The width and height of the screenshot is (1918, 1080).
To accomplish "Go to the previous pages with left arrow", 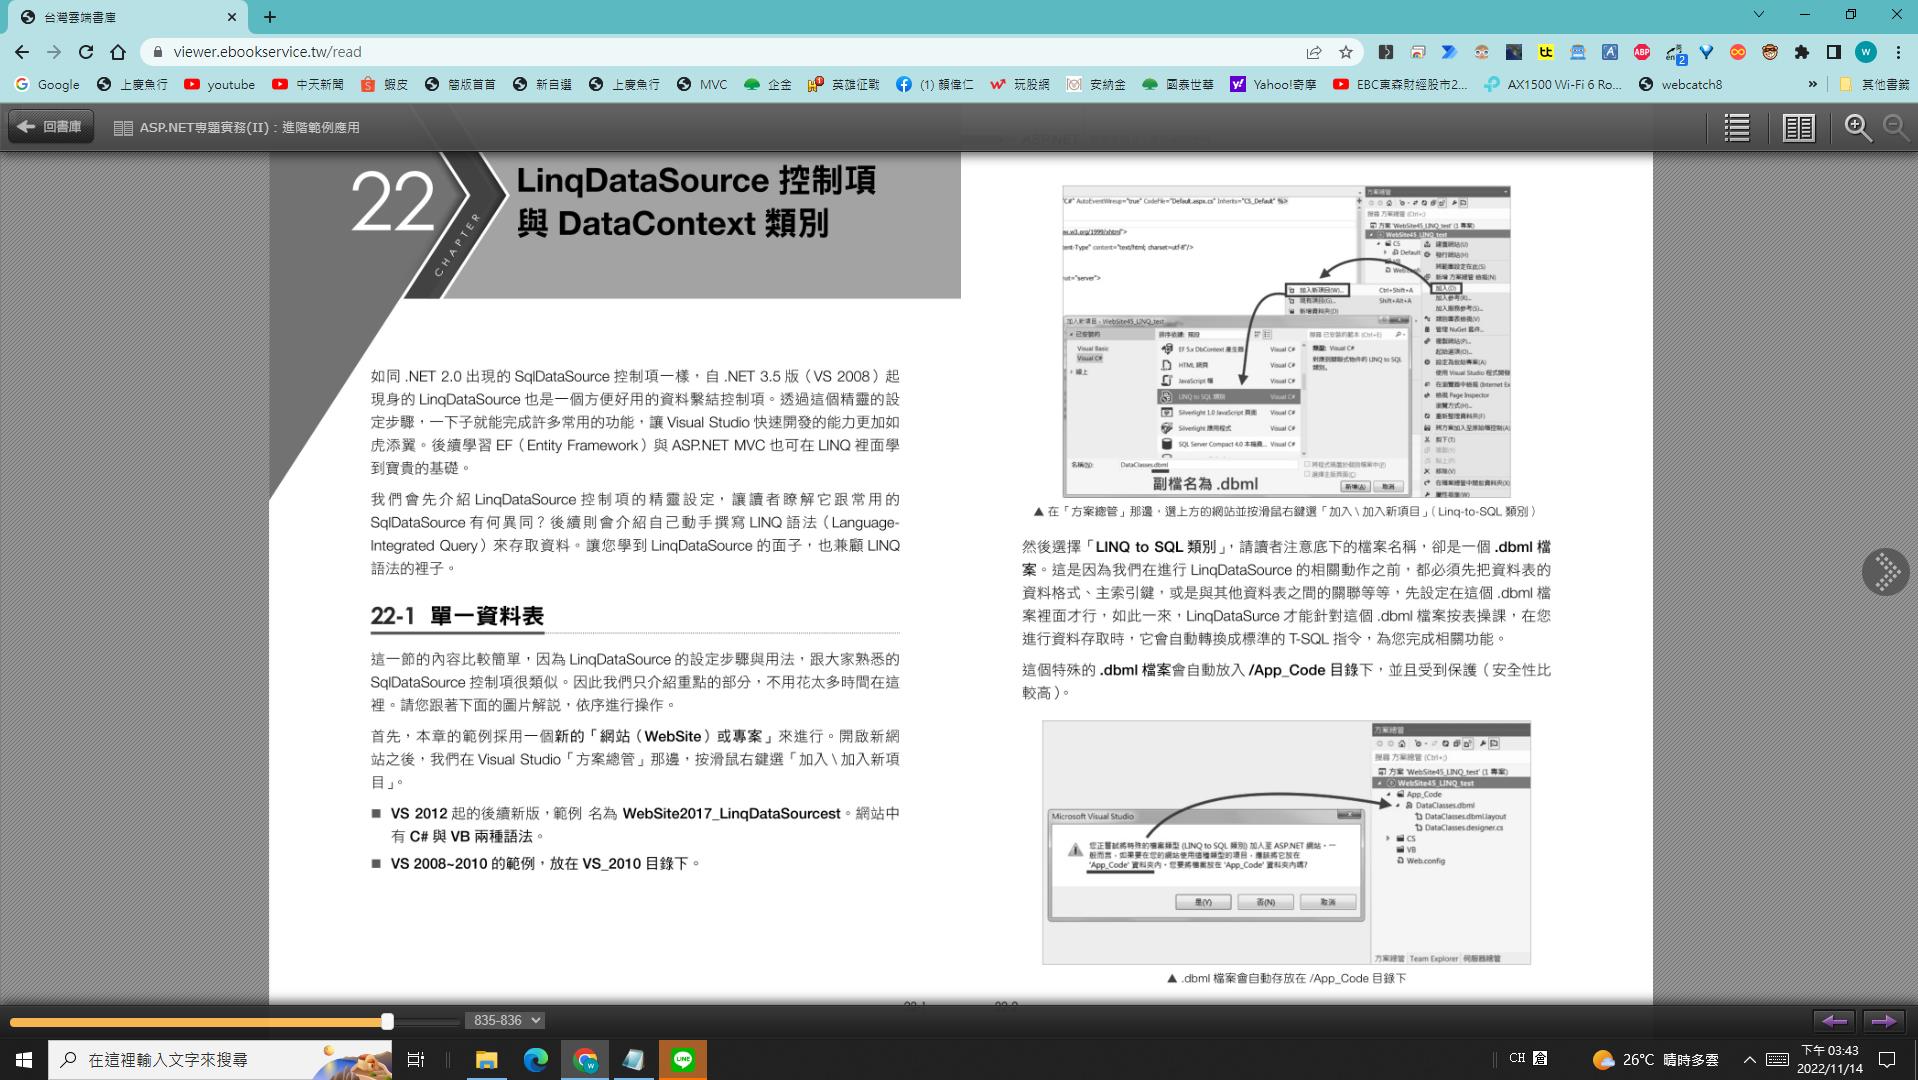I will click(x=1834, y=1021).
